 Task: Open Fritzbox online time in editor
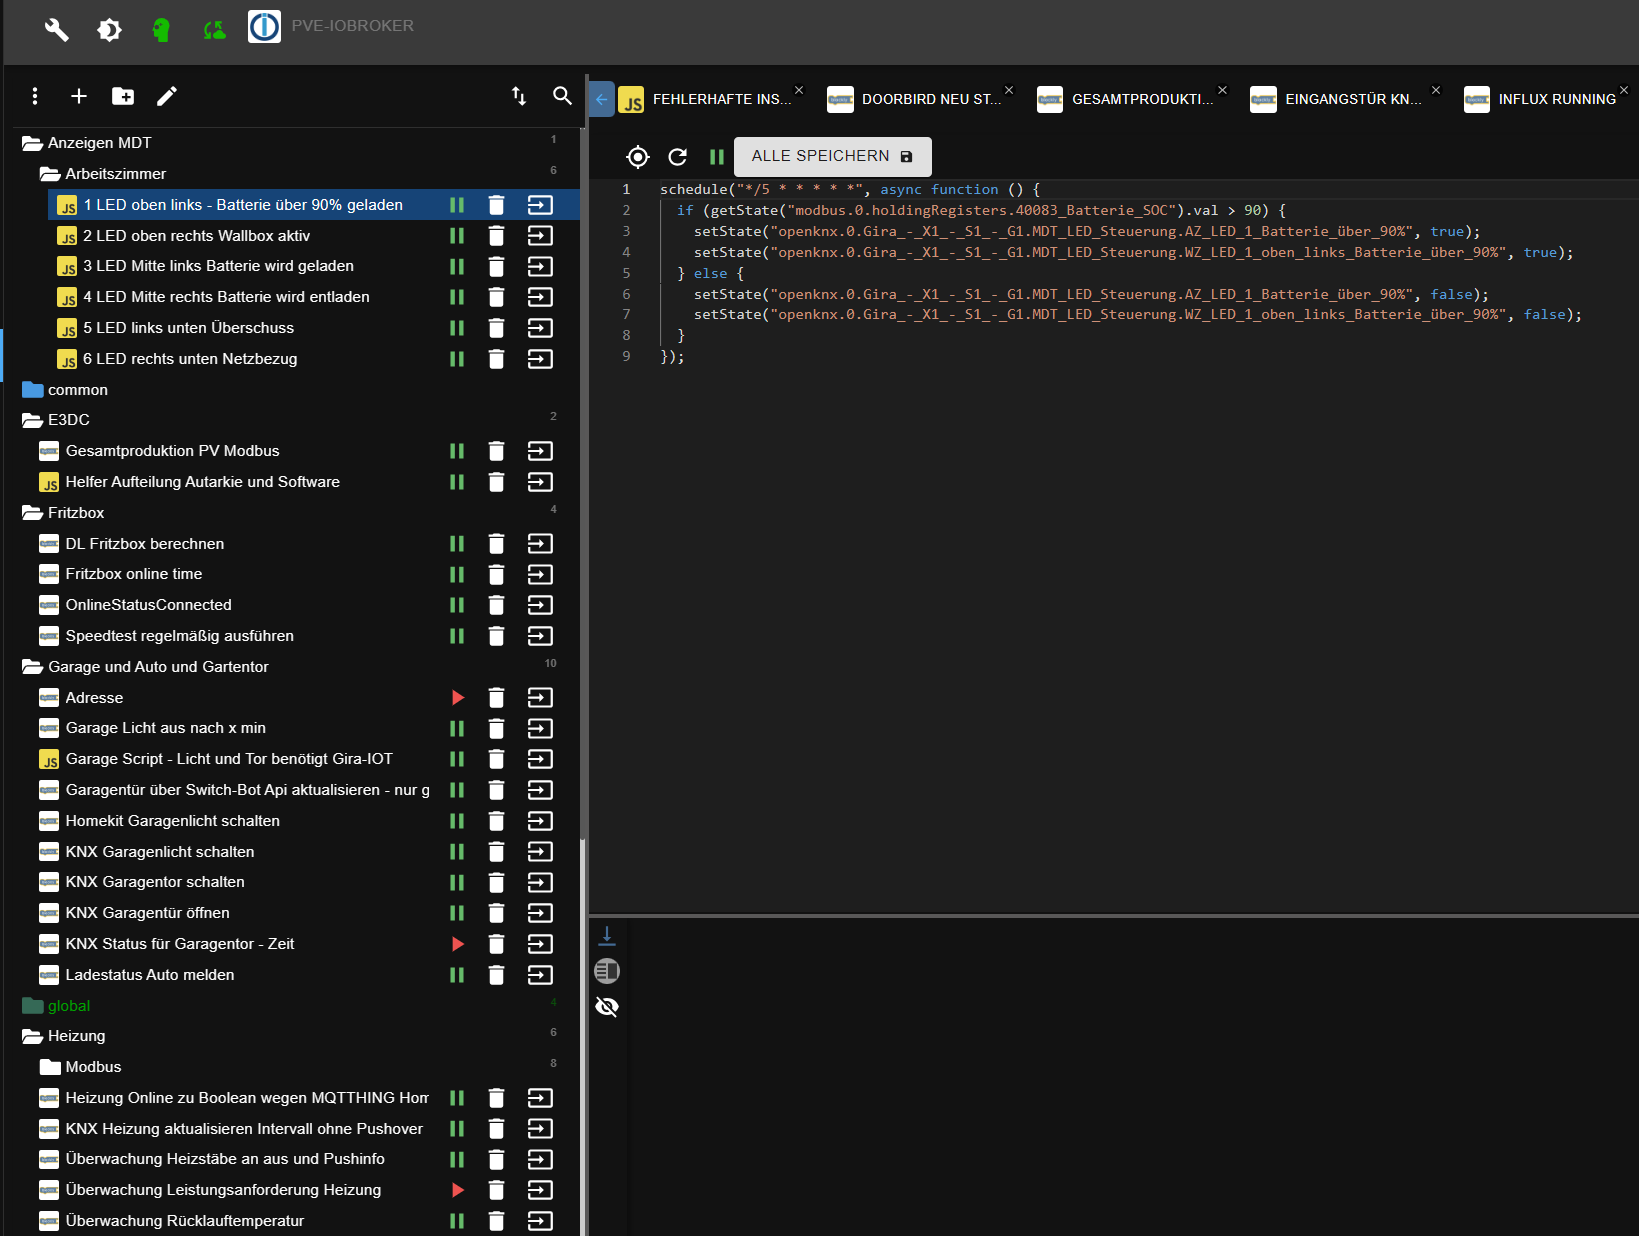point(540,574)
